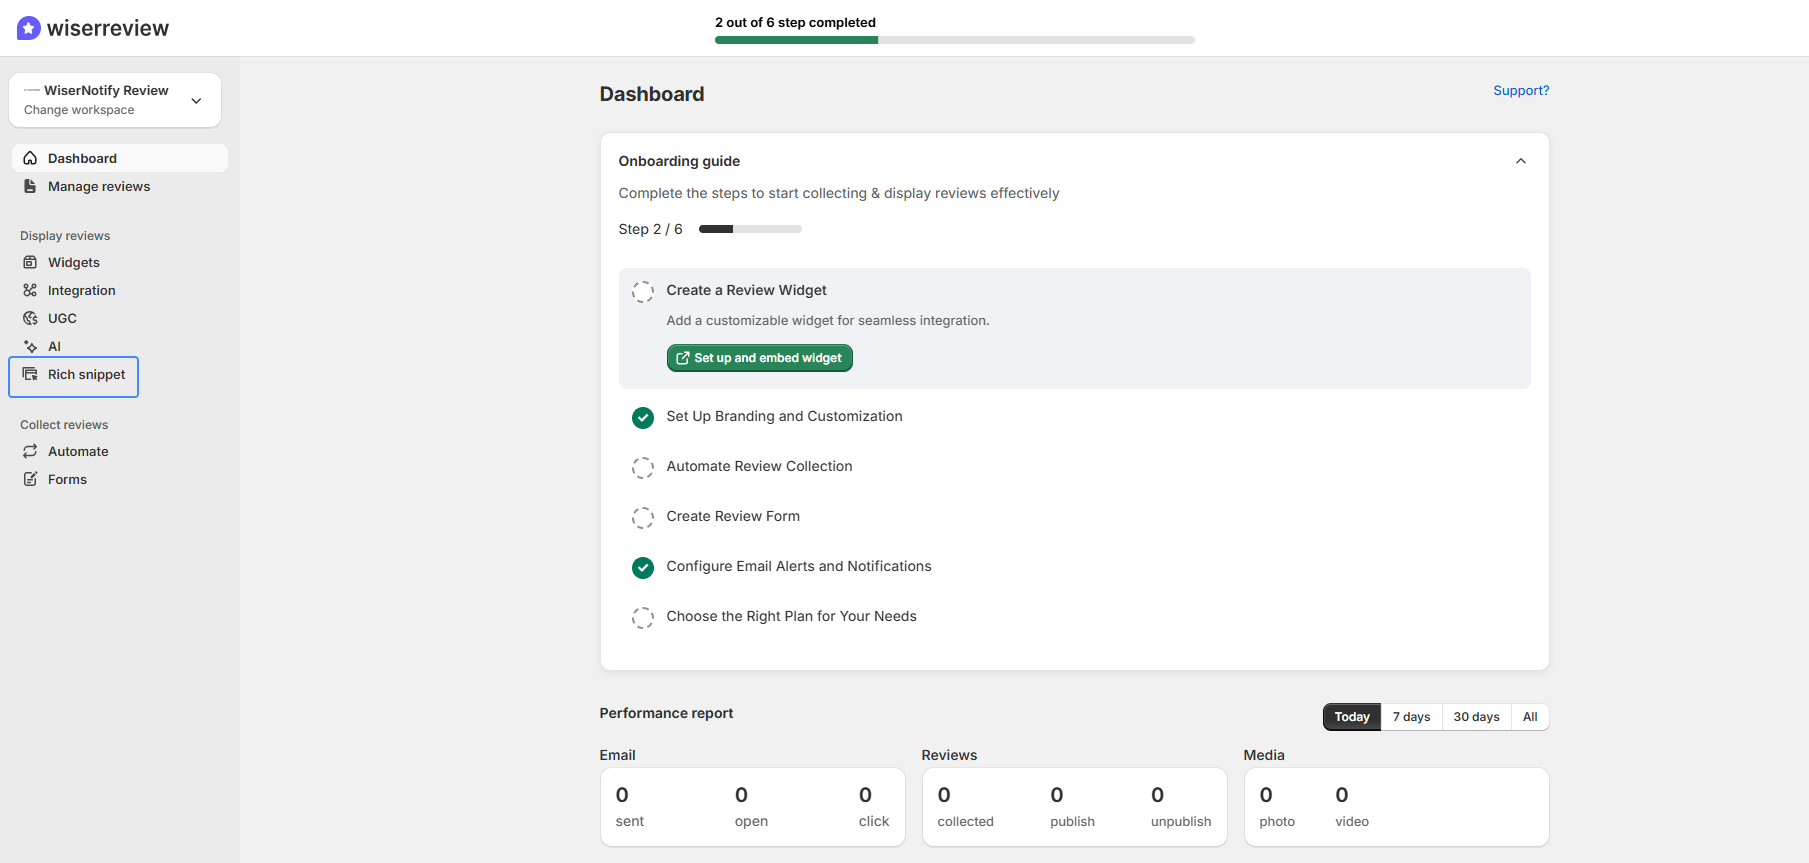The height and width of the screenshot is (863, 1809).
Task: Collapse the Onboarding guide panel
Action: click(1520, 161)
